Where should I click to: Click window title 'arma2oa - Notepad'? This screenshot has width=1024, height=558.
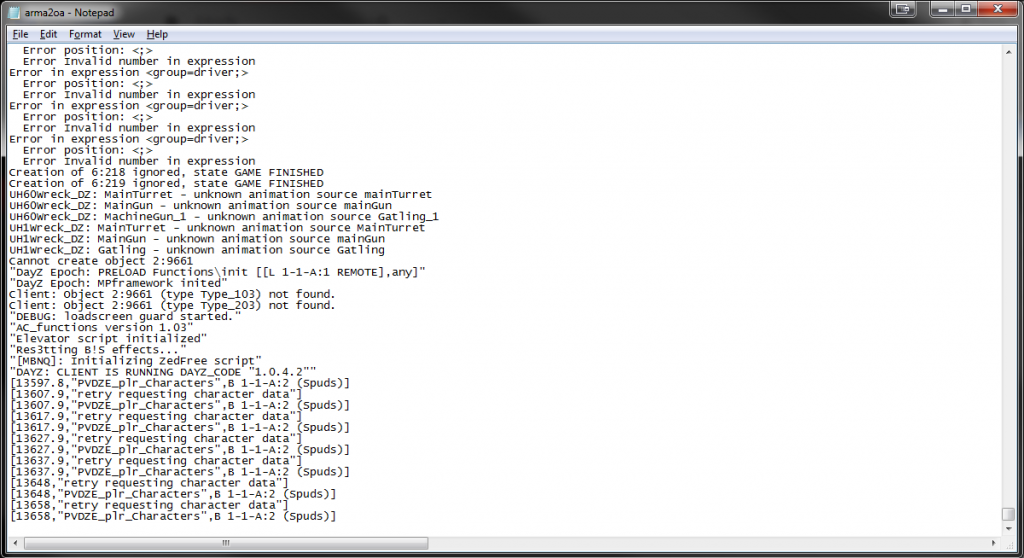tap(69, 12)
